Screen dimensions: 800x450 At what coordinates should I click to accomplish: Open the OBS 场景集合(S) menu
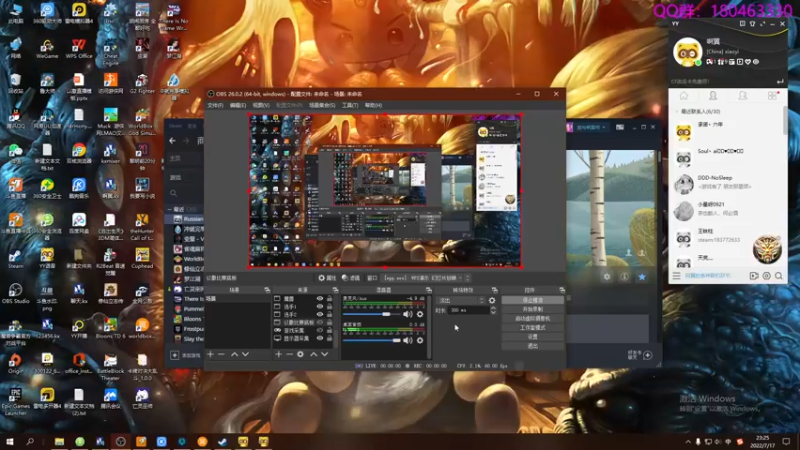pyautogui.click(x=322, y=105)
